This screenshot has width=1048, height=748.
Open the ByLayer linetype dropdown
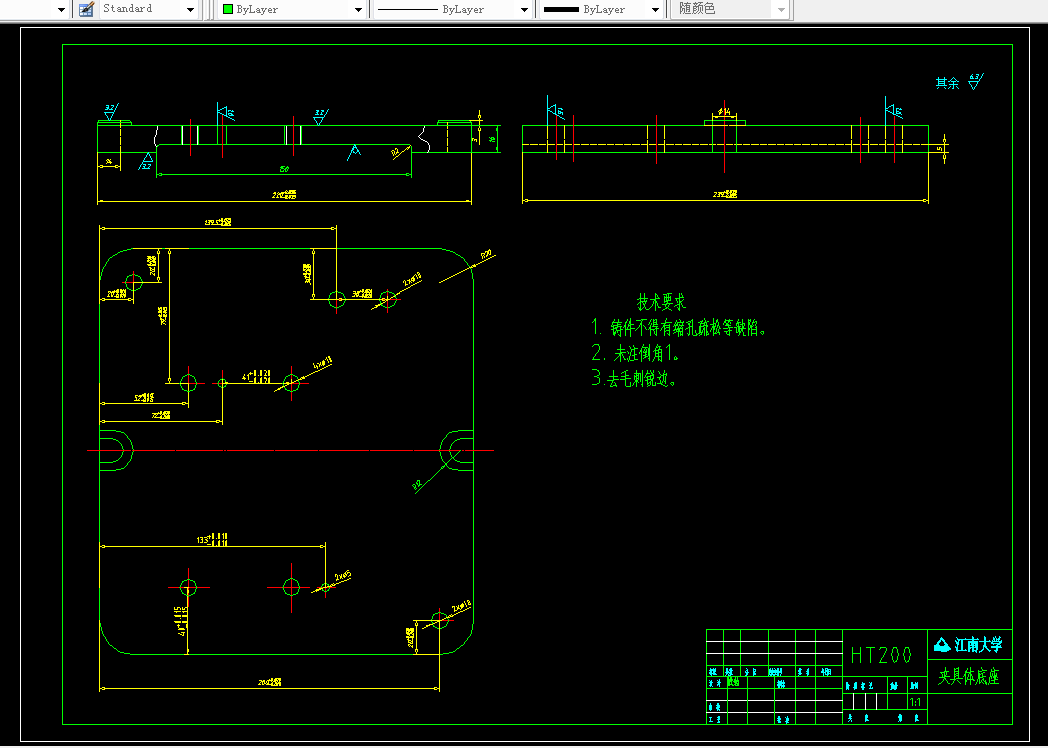[x=525, y=10]
